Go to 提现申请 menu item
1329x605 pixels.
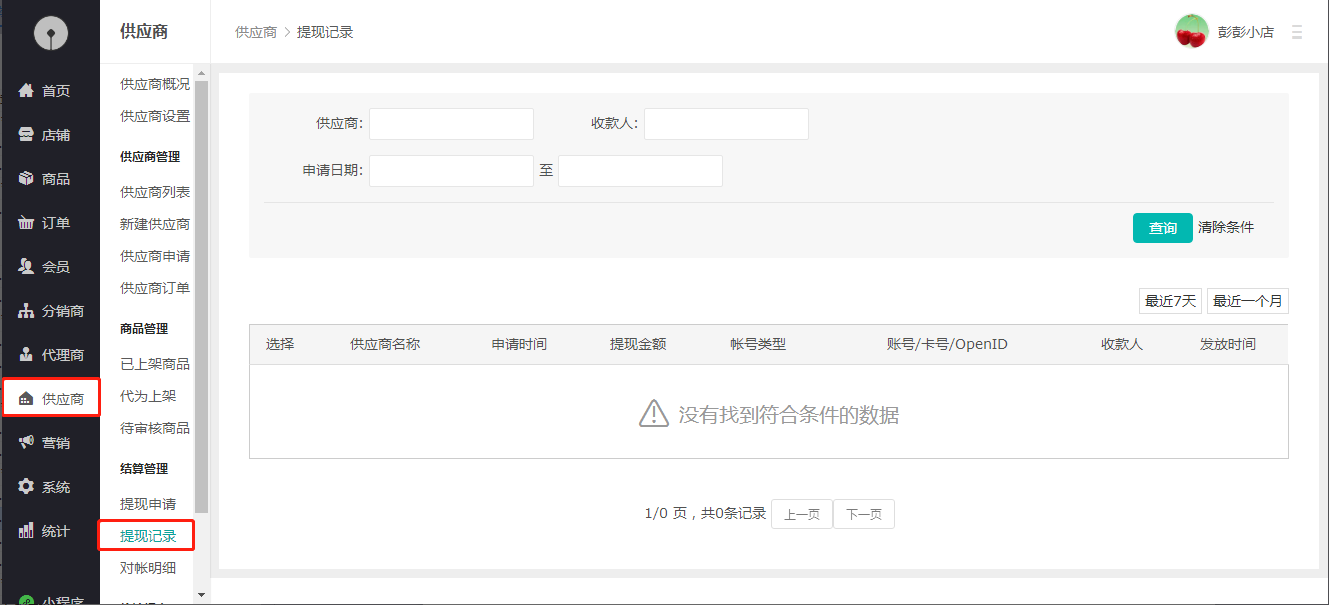(148, 504)
